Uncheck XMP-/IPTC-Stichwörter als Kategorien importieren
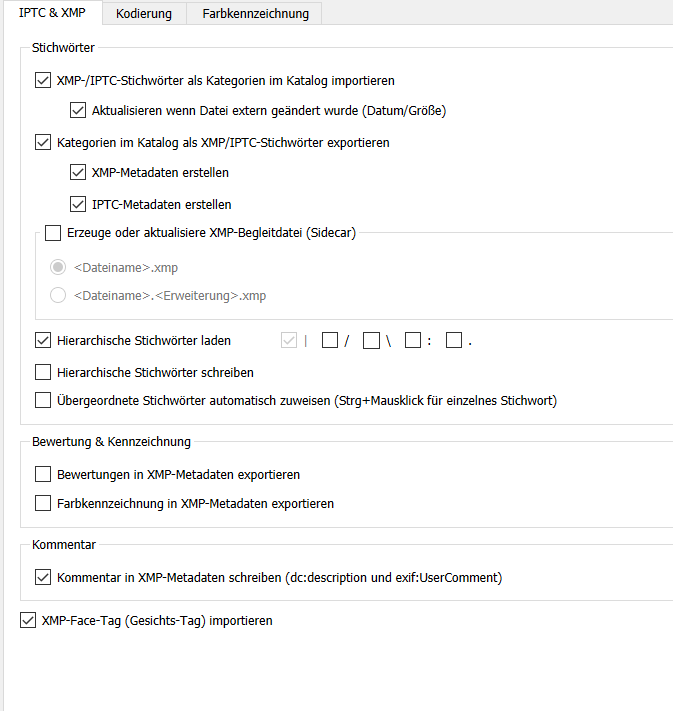 42,80
